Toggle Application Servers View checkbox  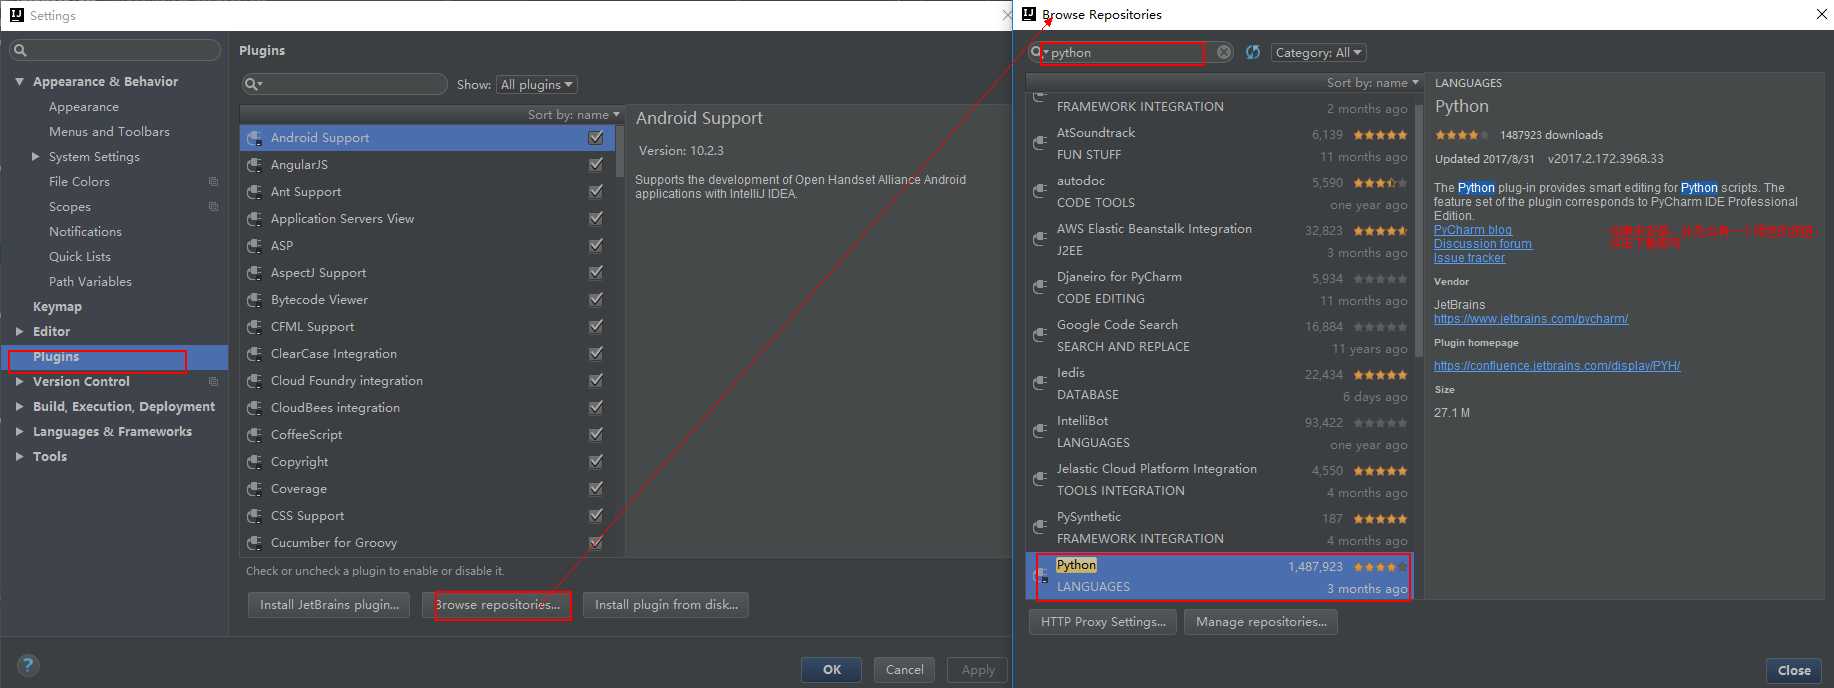pos(596,219)
